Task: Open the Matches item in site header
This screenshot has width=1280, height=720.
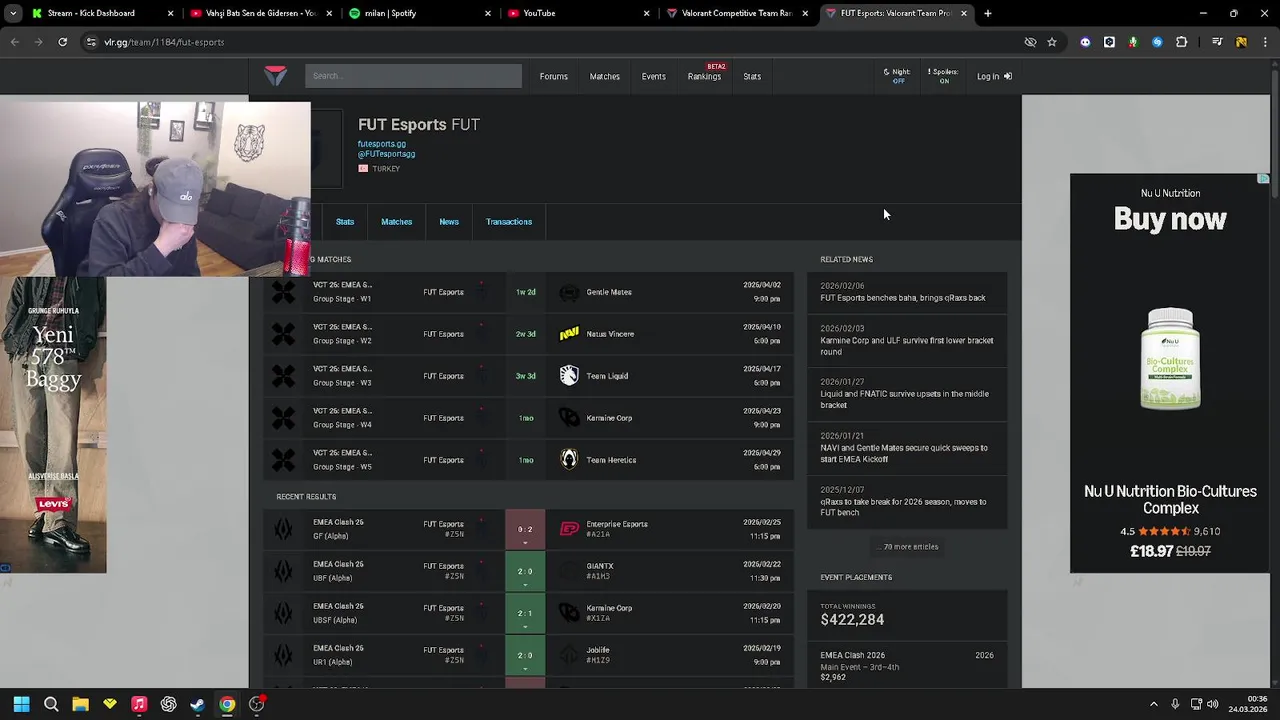Action: (x=605, y=76)
